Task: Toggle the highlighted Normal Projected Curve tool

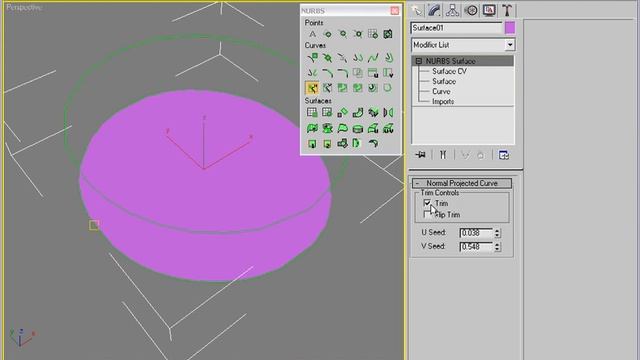Action: click(x=312, y=88)
